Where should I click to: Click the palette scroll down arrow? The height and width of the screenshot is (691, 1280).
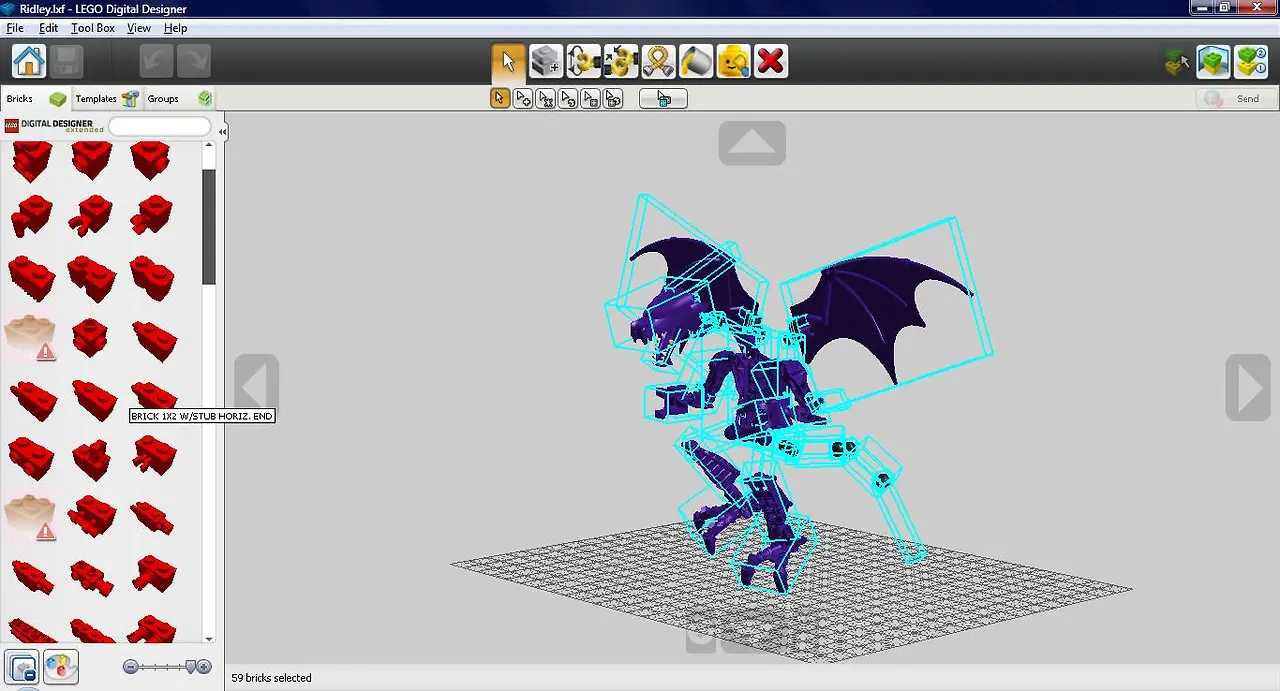coord(209,639)
